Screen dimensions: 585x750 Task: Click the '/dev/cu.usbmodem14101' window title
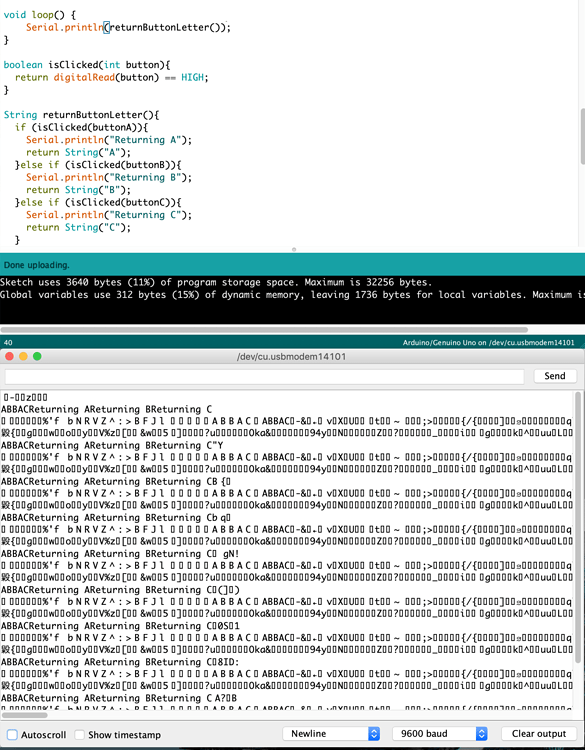pyautogui.click(x=291, y=357)
